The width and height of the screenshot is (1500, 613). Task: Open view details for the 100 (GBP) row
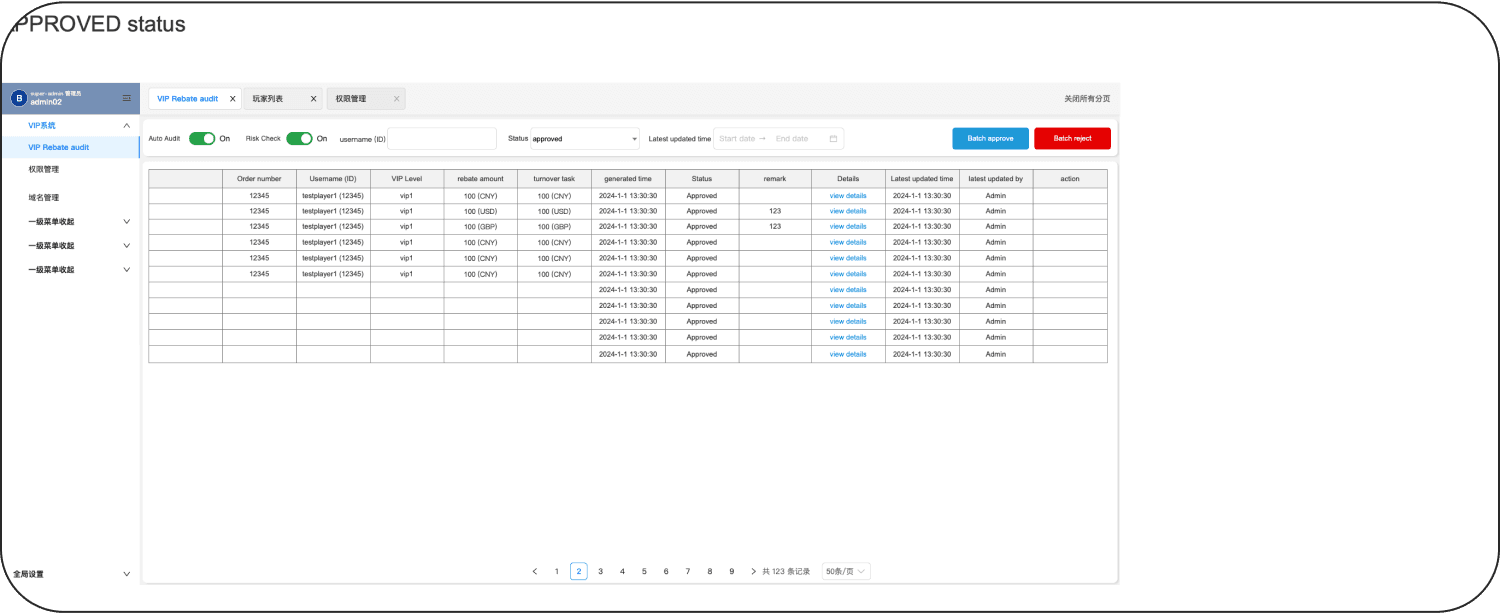(848, 227)
